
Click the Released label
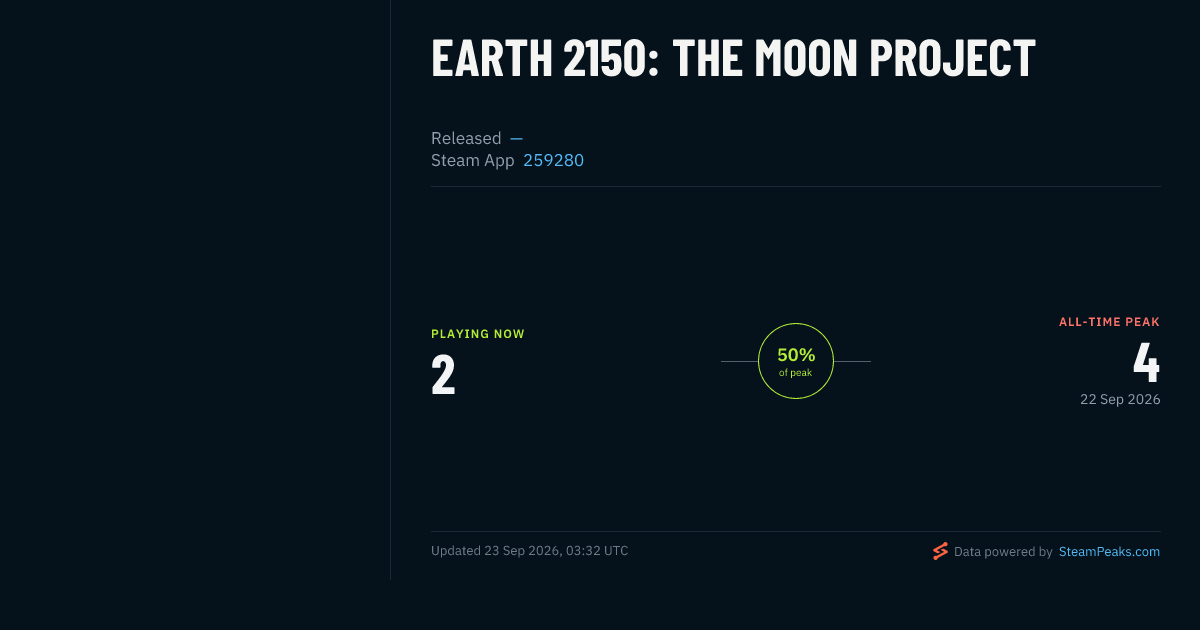pyautogui.click(x=466, y=138)
